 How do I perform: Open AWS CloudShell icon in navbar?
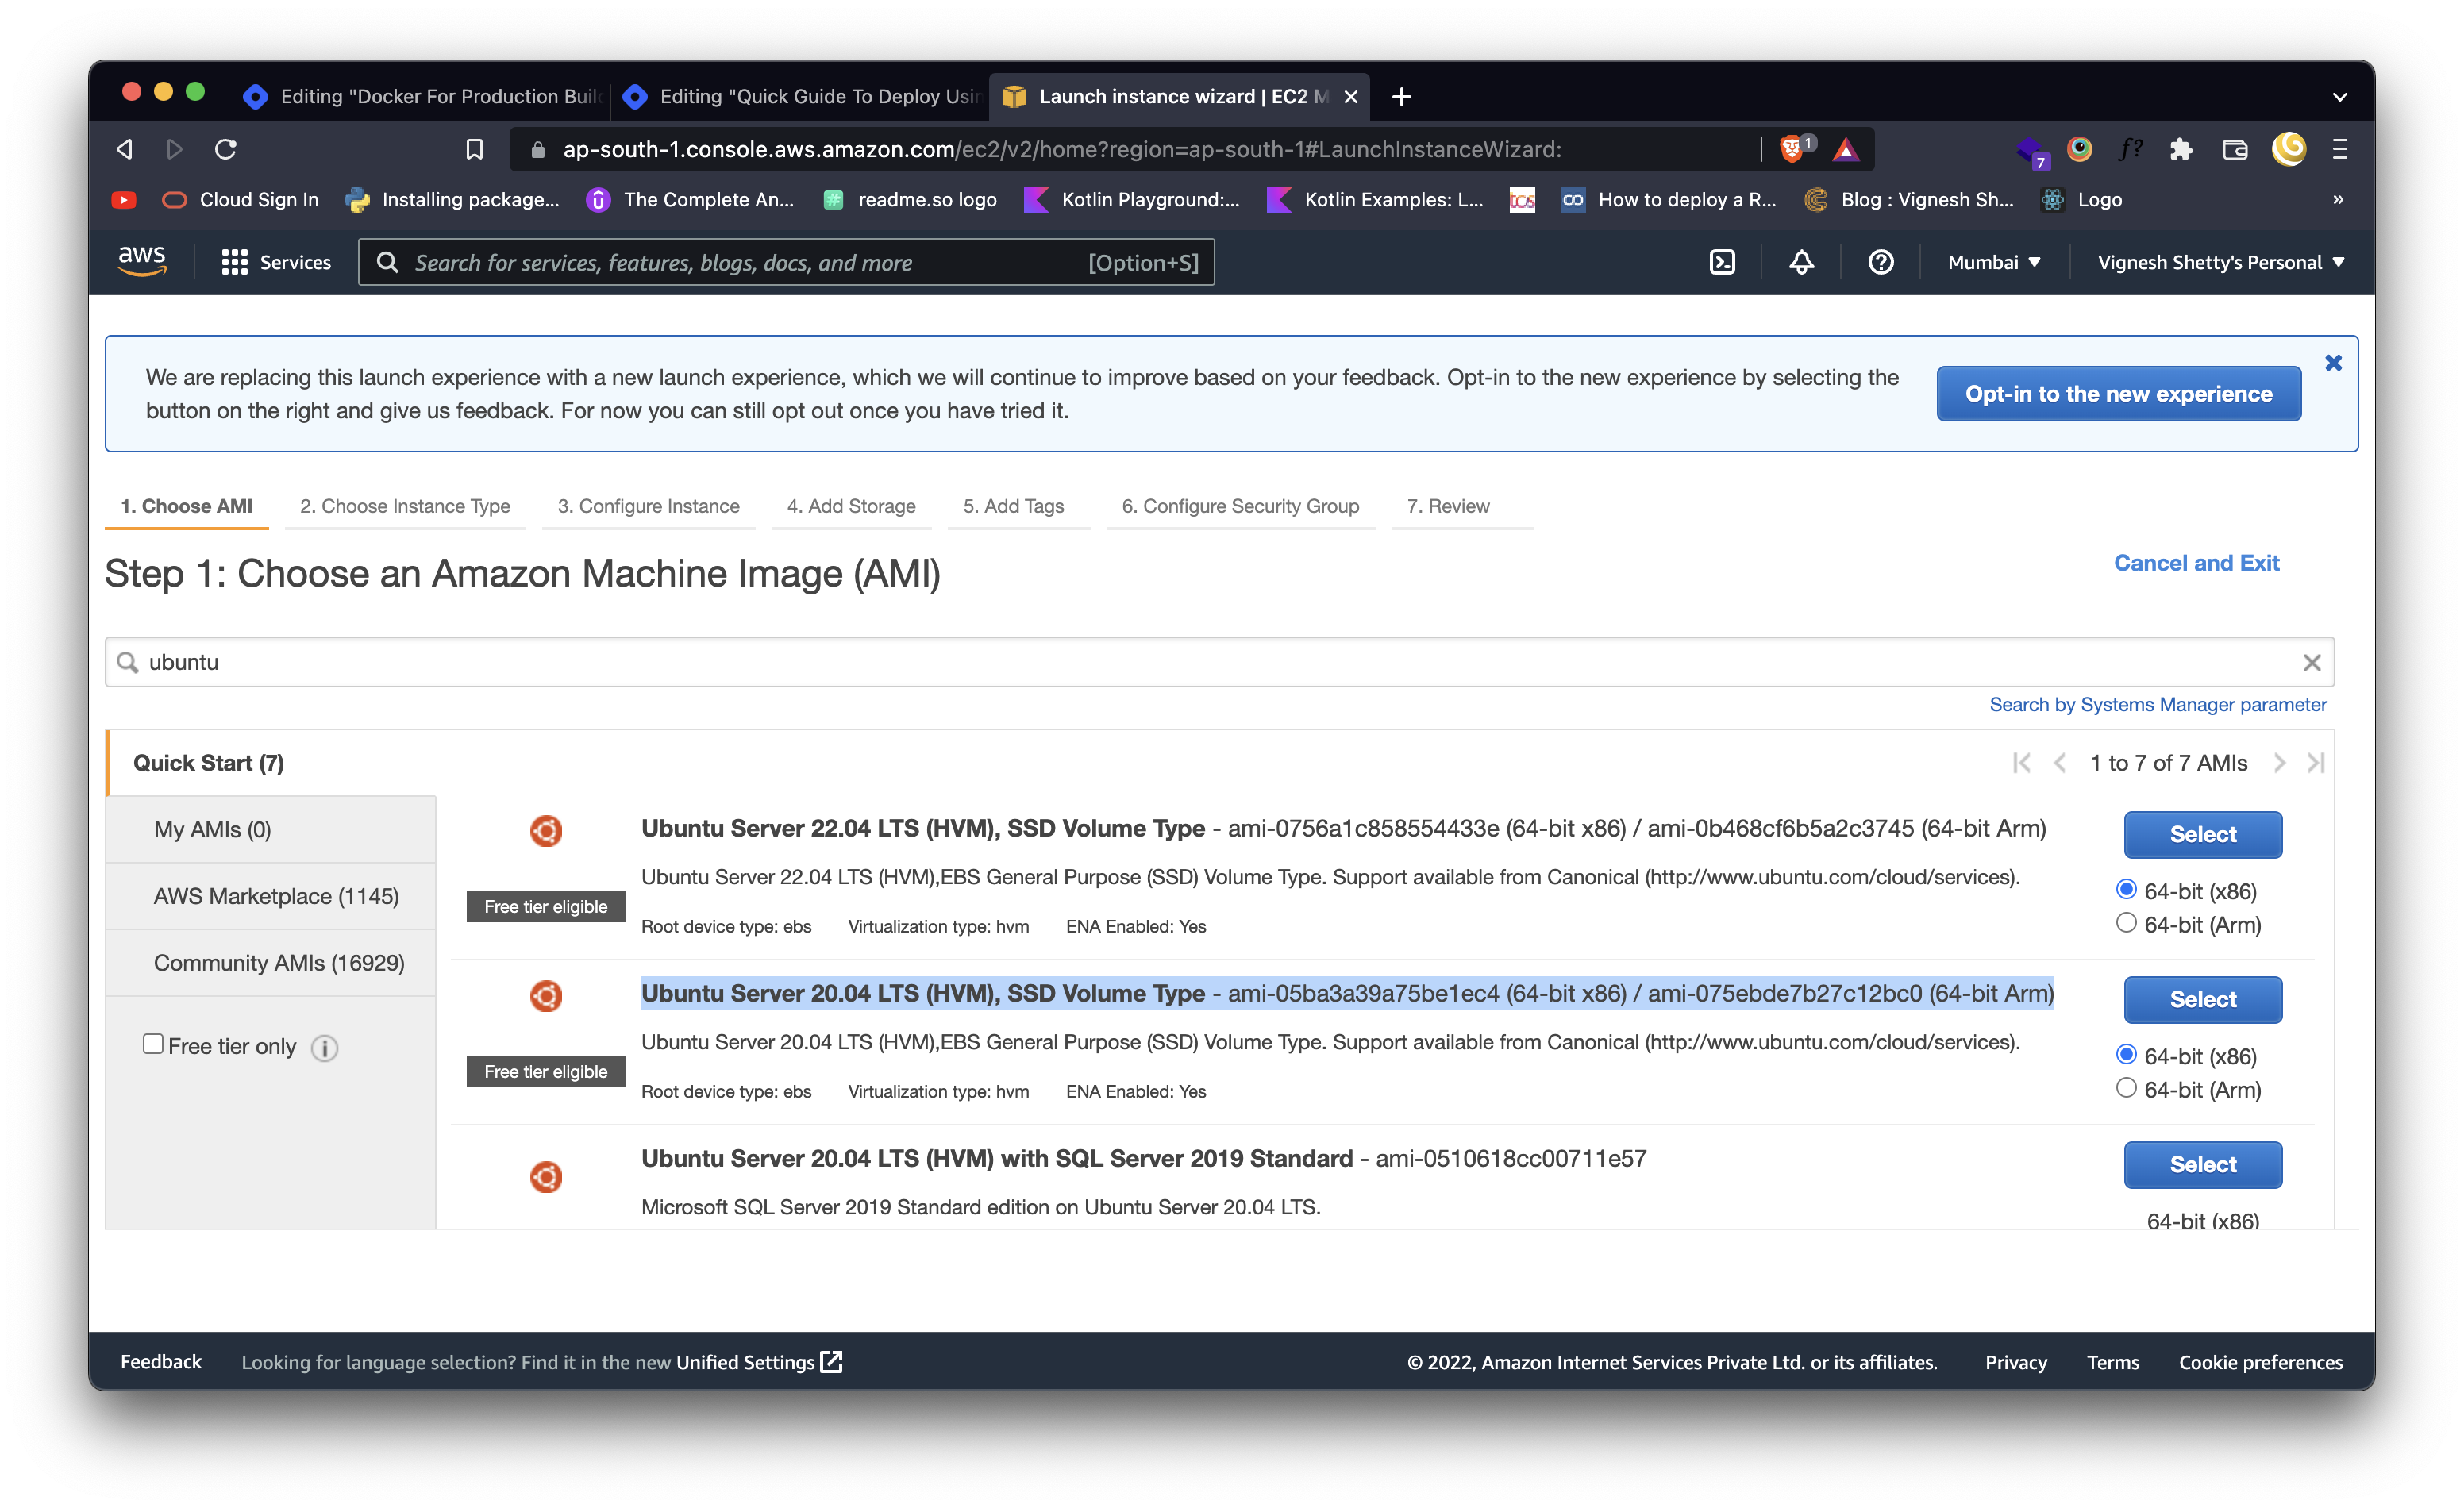(1721, 262)
